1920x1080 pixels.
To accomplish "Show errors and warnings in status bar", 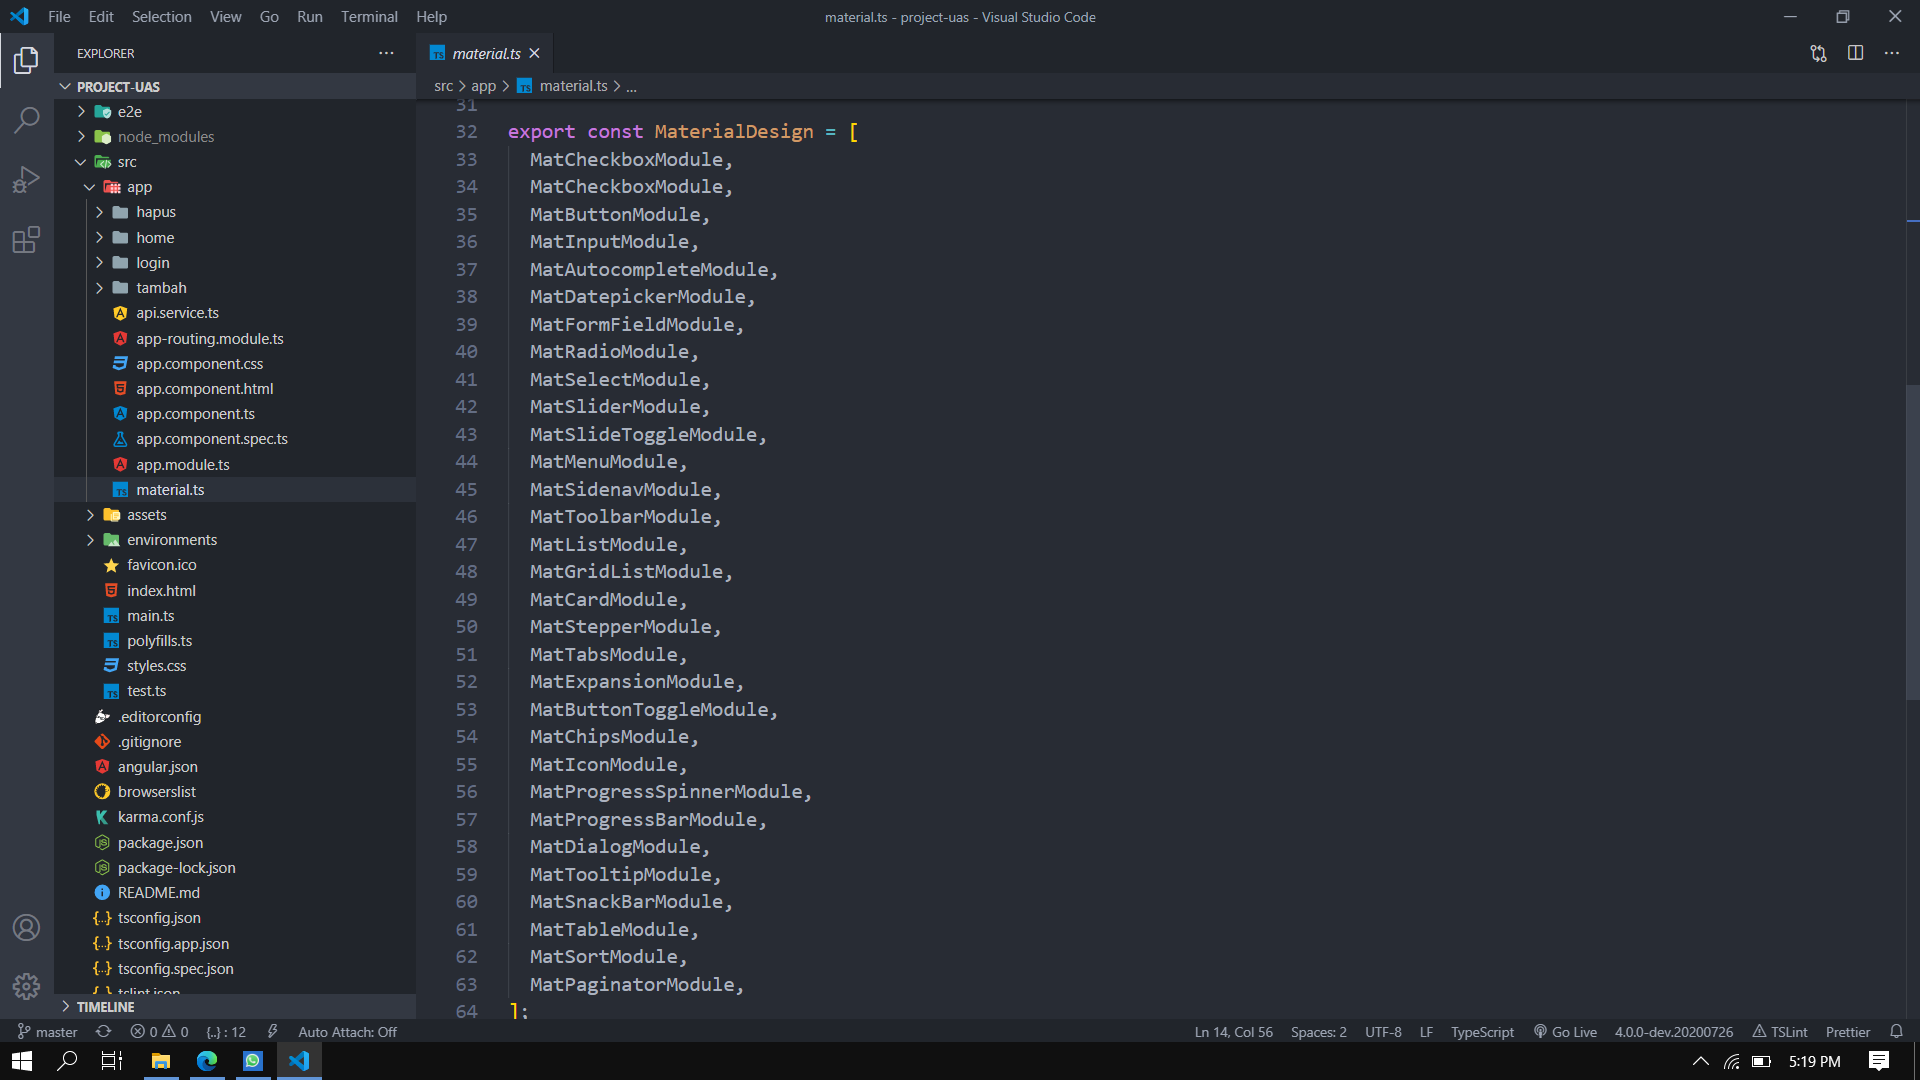I will pos(159,1031).
